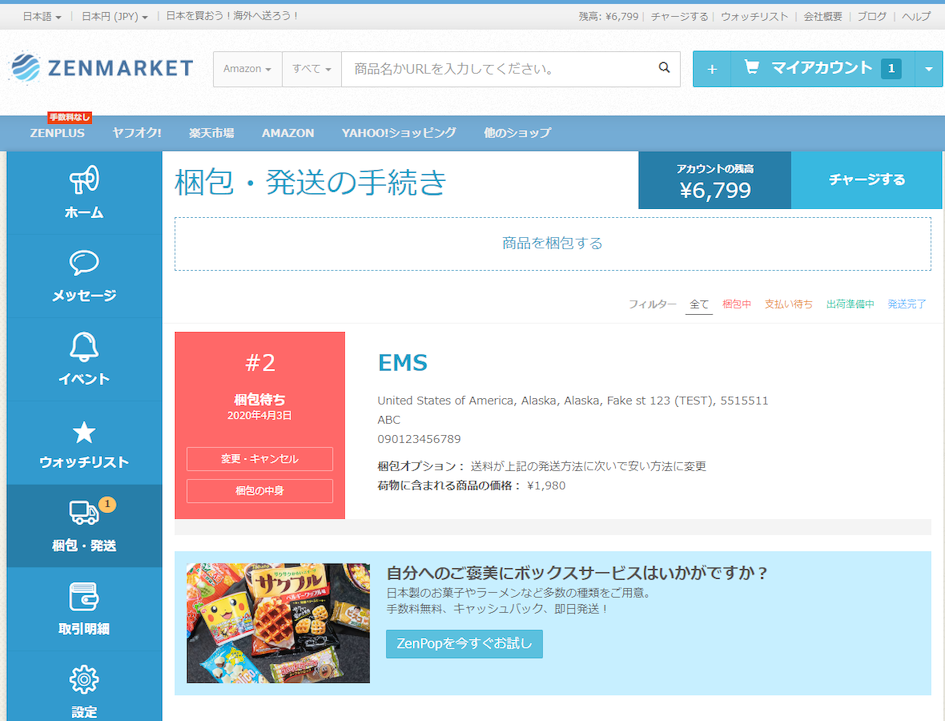Click the マイアカウント button
Viewport: 945px width, 721px height.
[822, 68]
